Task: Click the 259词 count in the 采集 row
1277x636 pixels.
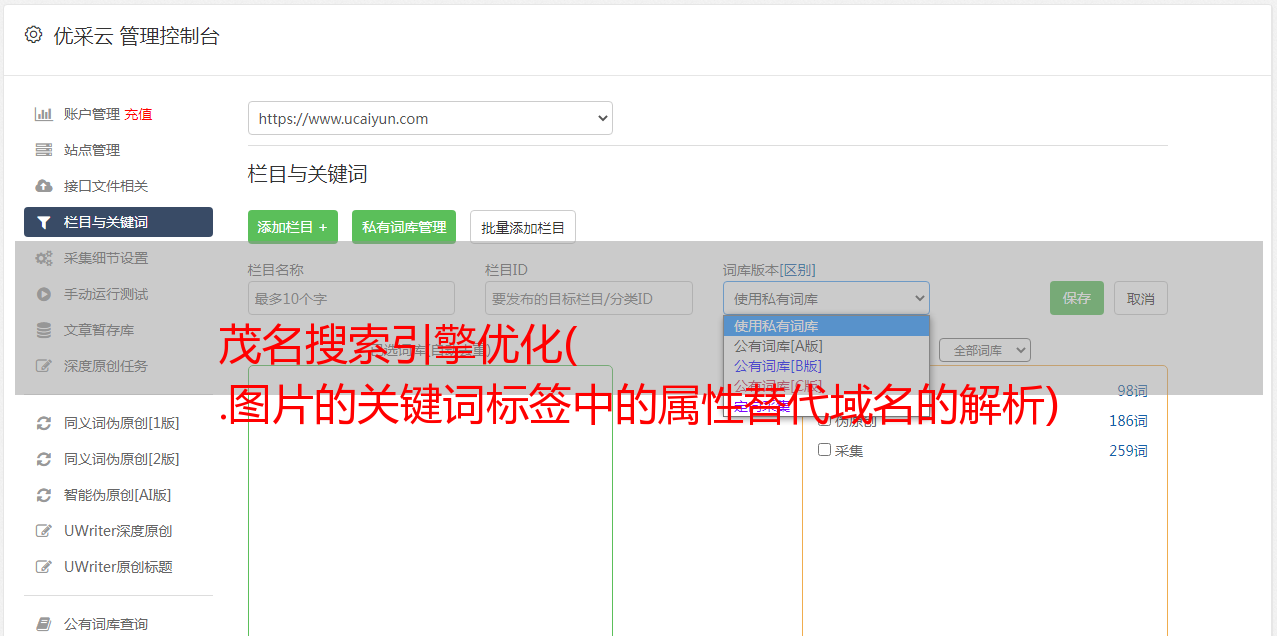Action: pos(1128,451)
